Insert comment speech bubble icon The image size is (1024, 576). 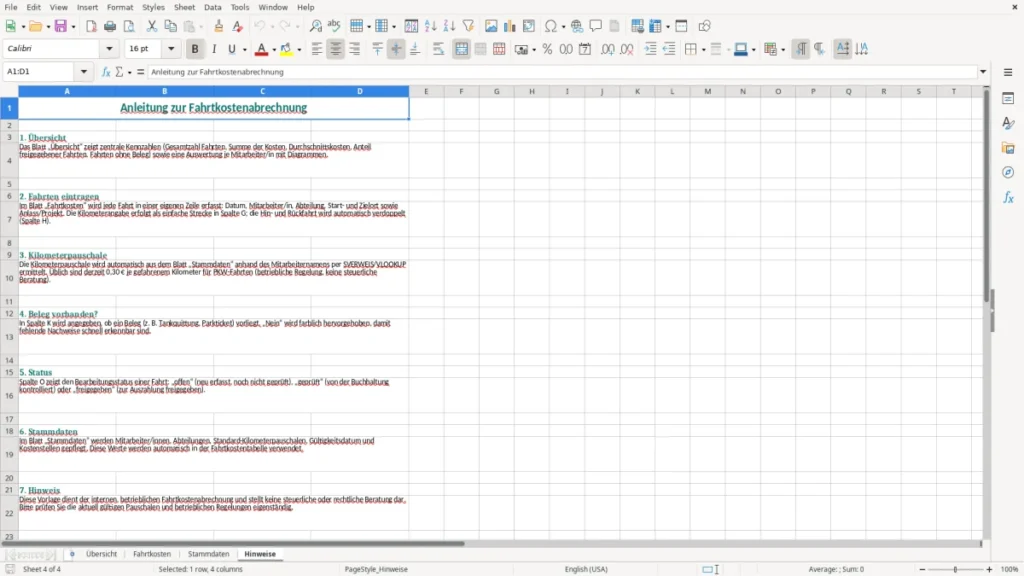click(596, 26)
